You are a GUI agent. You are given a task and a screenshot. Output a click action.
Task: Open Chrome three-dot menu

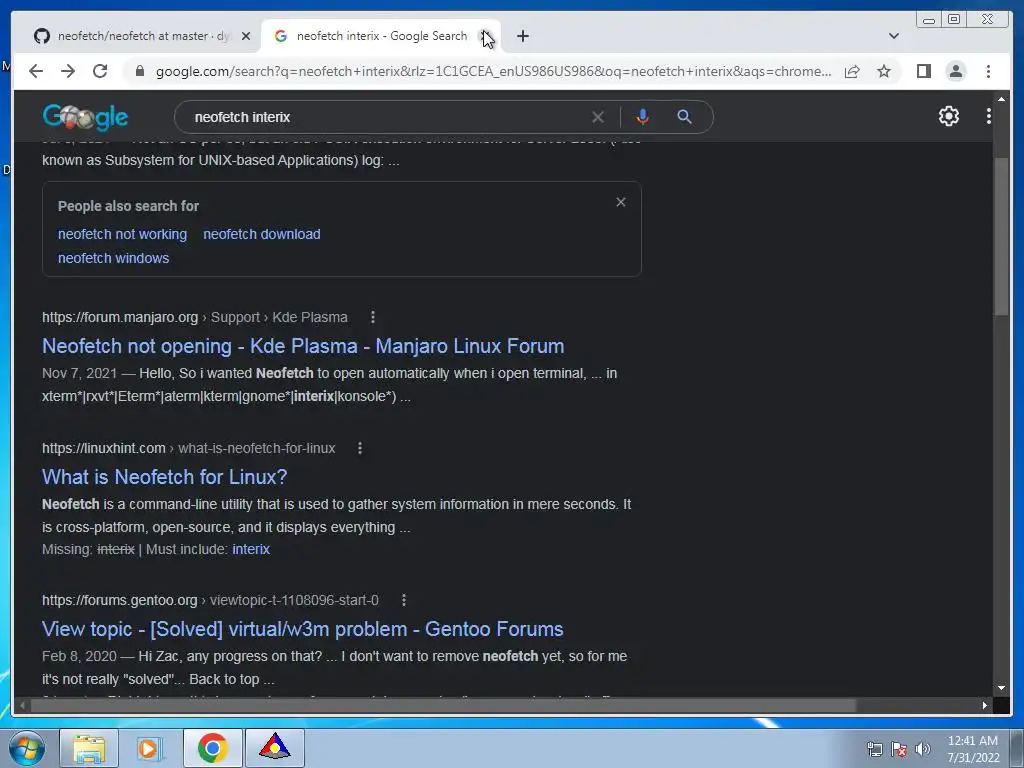(989, 71)
